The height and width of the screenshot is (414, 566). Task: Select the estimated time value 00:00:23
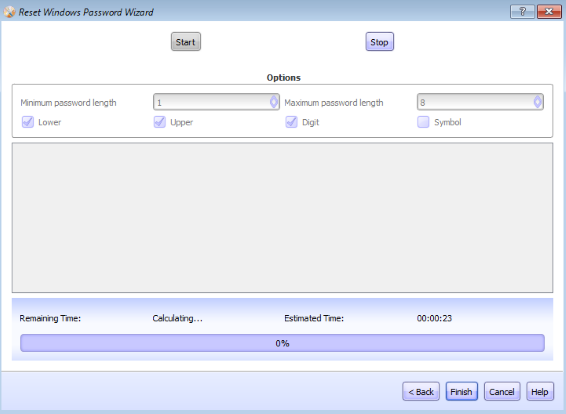click(x=434, y=318)
